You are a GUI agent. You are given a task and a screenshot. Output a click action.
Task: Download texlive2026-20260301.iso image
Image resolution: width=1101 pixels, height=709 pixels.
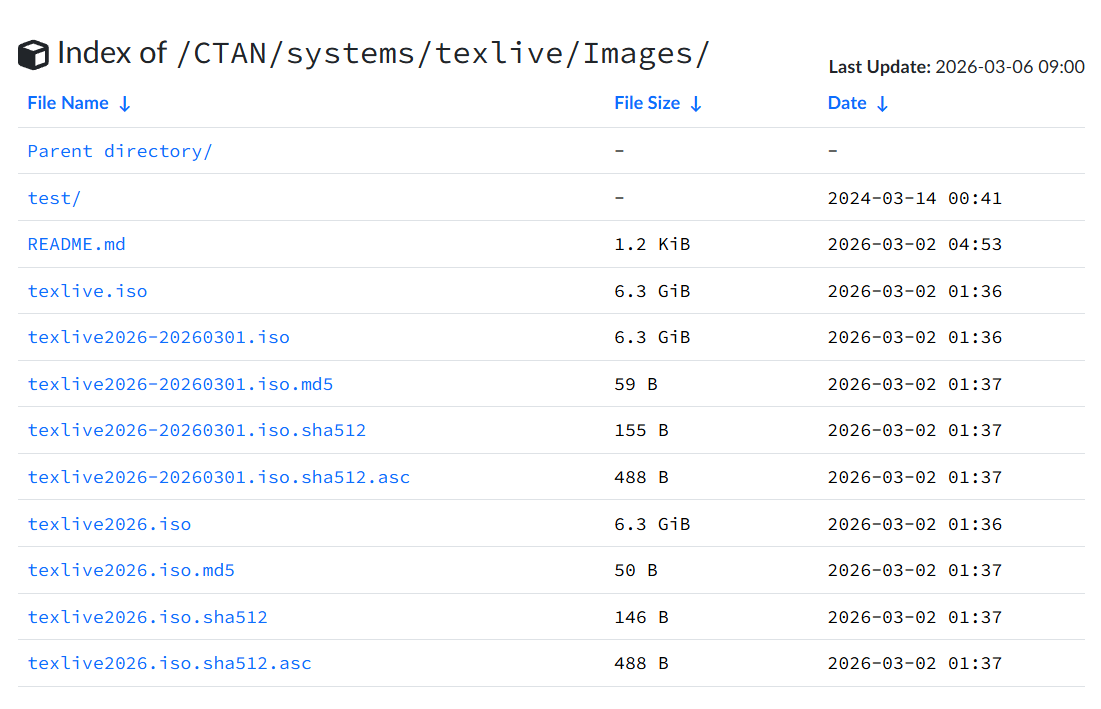point(159,337)
